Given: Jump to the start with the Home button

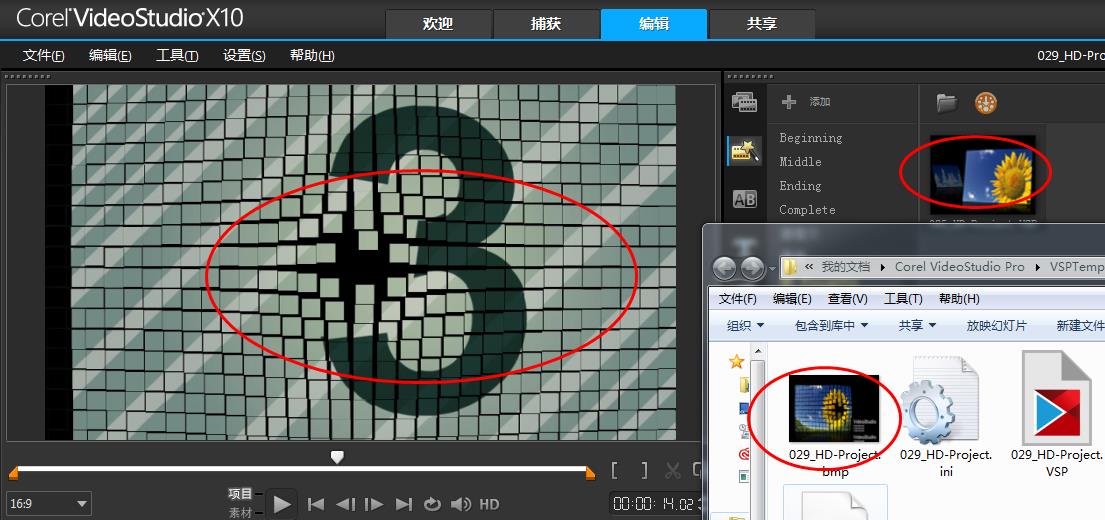Looking at the screenshot, I should tap(316, 504).
